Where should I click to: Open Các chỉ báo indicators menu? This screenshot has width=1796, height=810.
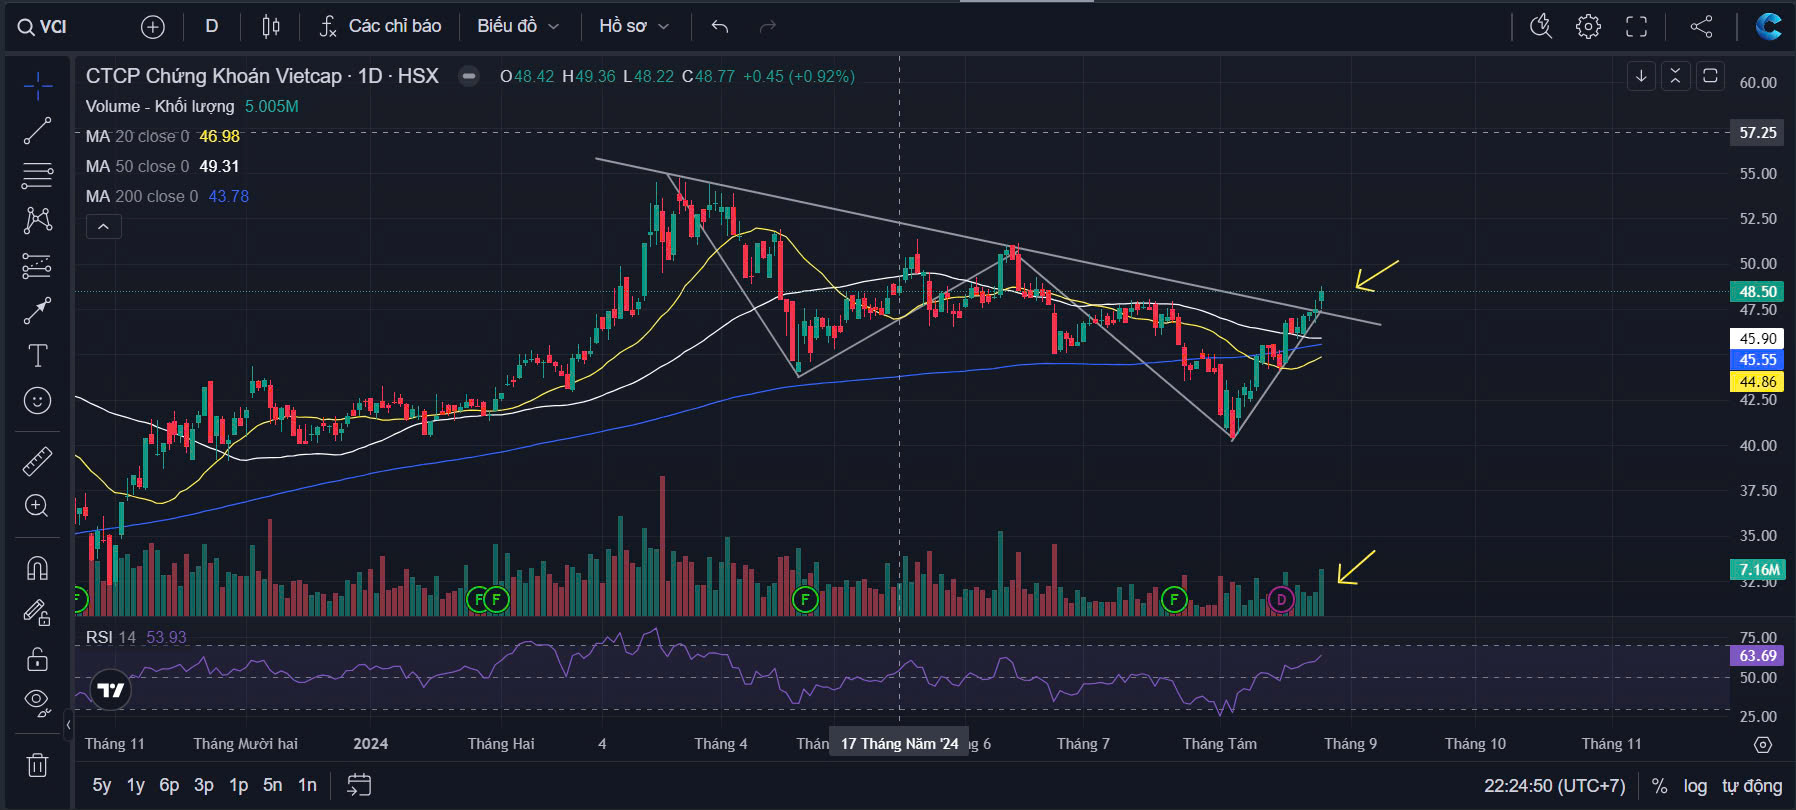(x=380, y=26)
